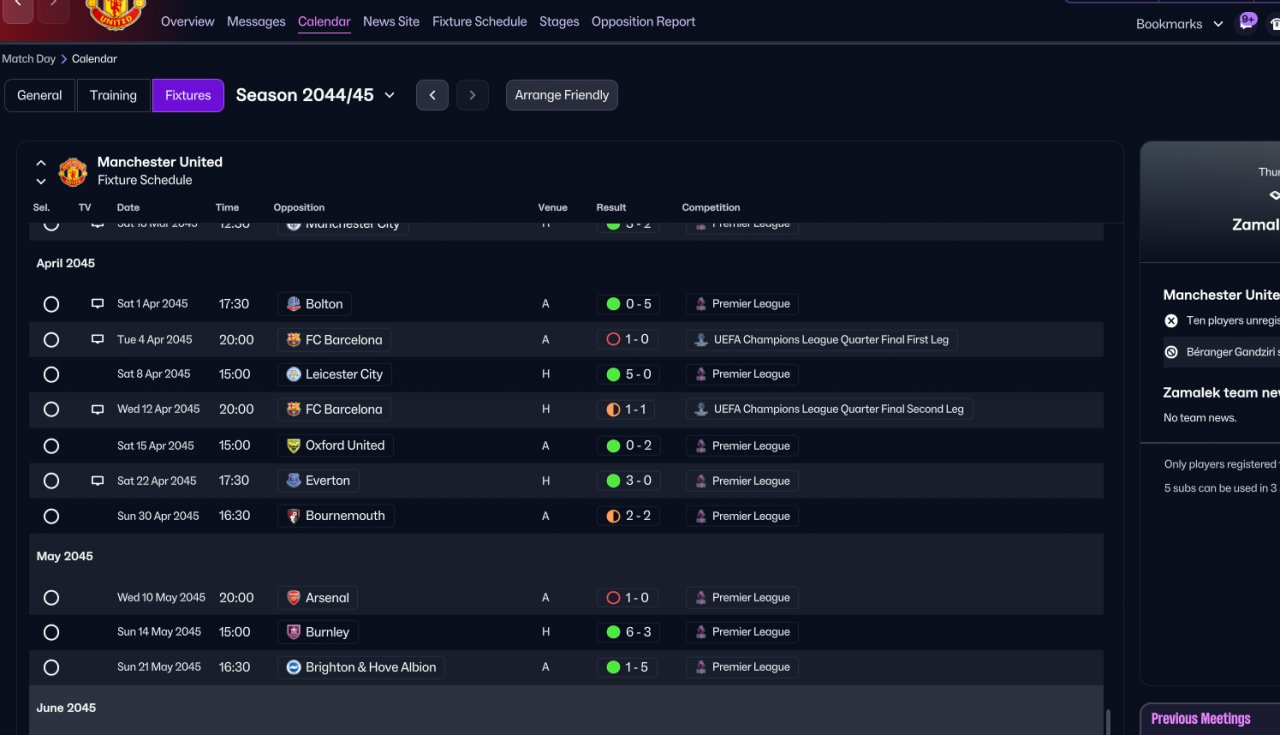Click the TV icon on the Bolton fixture row
The image size is (1280, 735).
(x=98, y=304)
